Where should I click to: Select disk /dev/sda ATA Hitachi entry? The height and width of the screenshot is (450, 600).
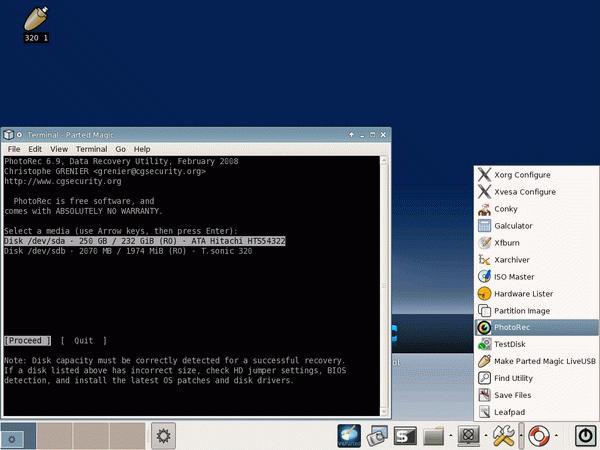145,241
